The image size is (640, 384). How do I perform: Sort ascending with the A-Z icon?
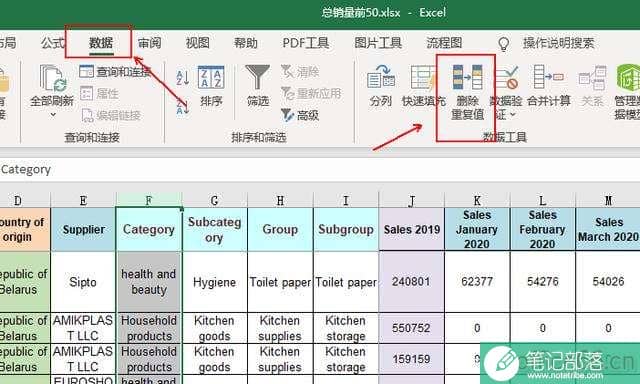coord(182,77)
